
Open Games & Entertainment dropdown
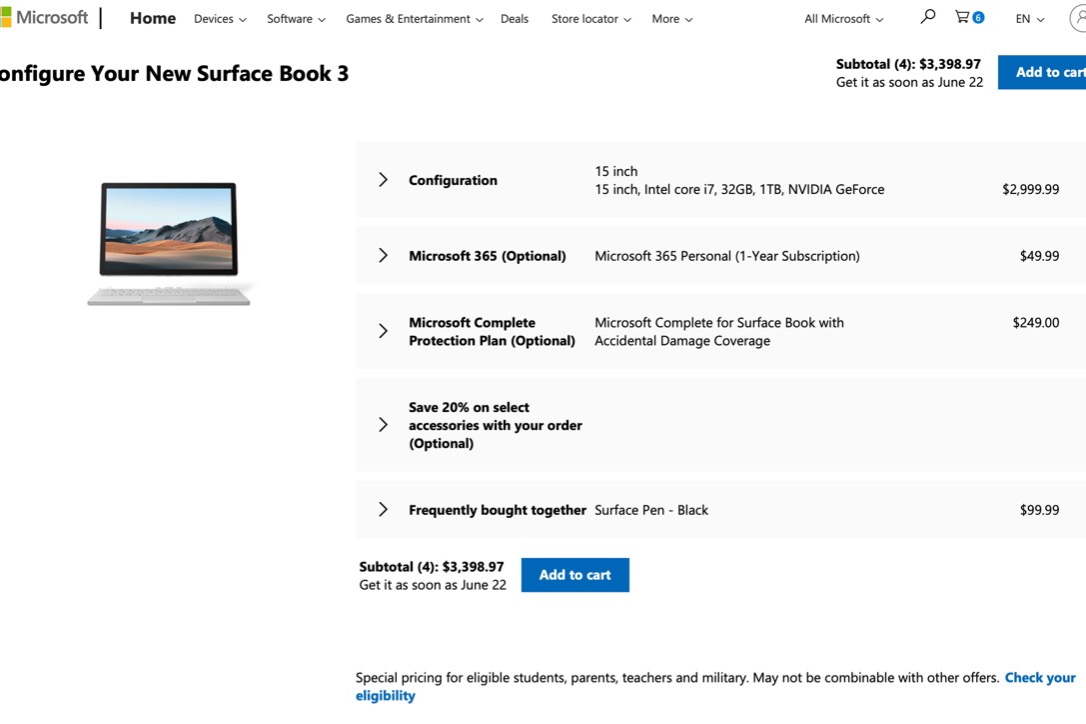pos(414,19)
